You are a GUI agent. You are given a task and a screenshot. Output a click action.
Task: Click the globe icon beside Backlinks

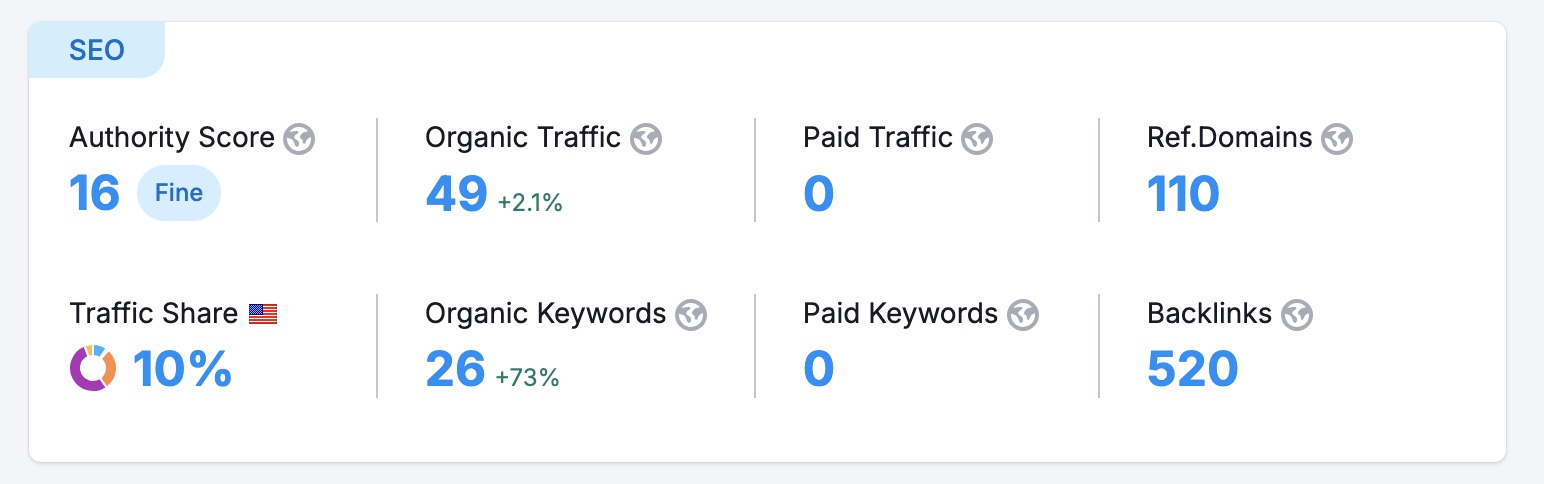point(1297,314)
